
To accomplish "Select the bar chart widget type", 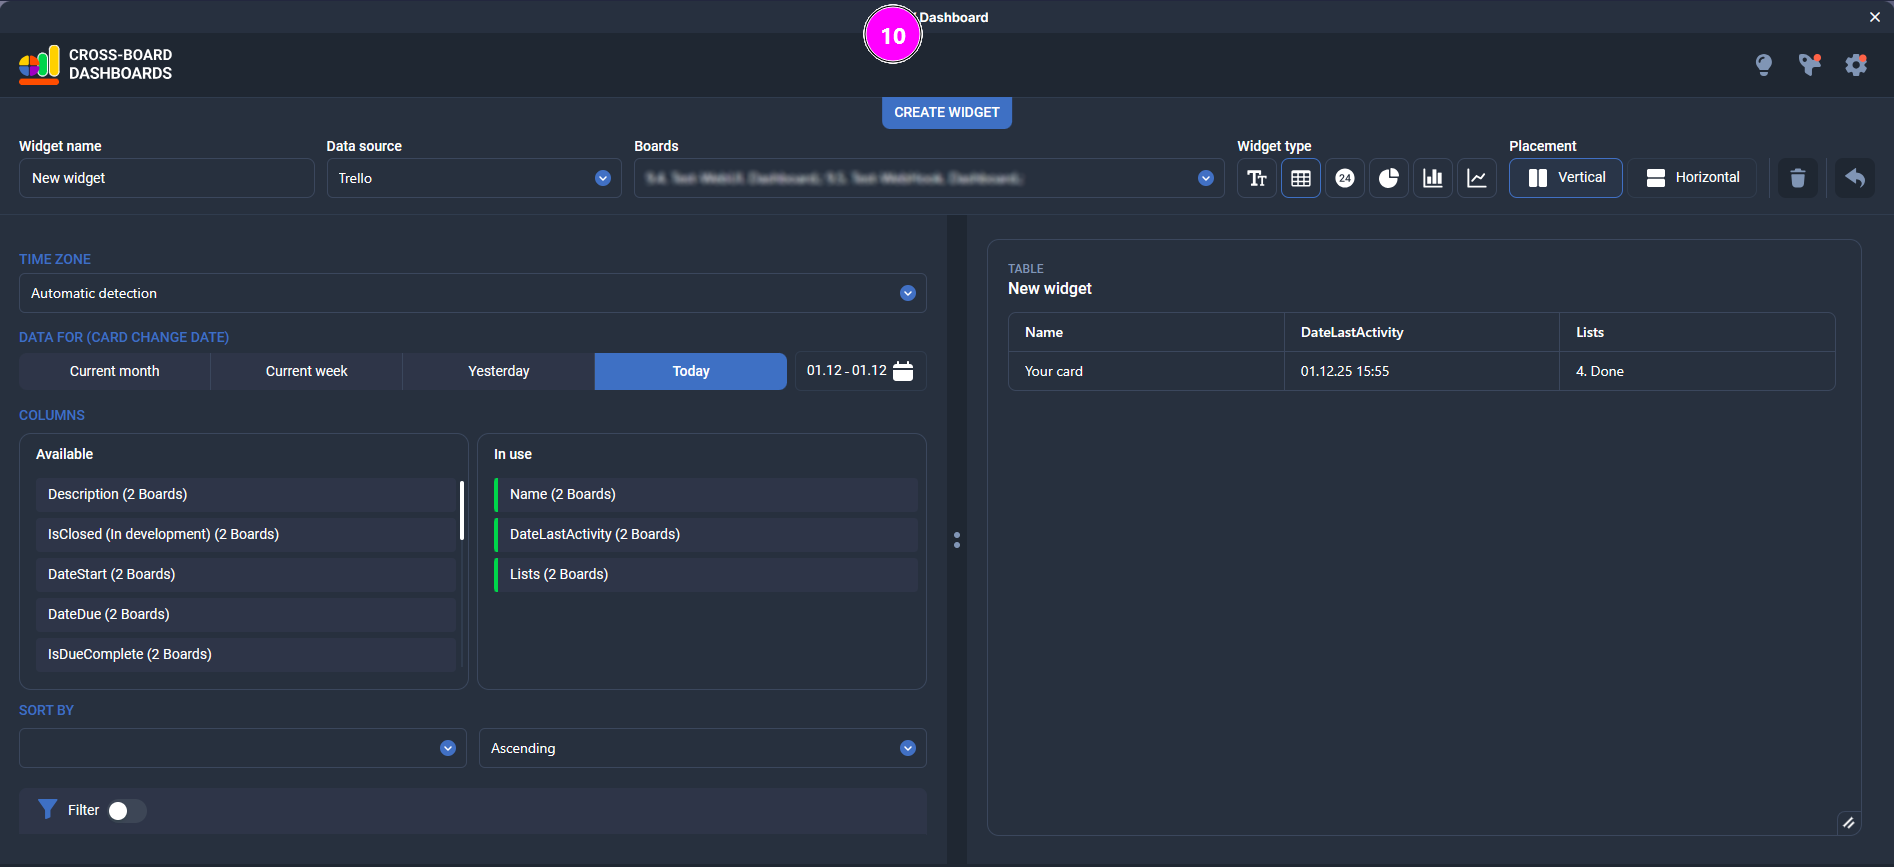I will click(1432, 178).
